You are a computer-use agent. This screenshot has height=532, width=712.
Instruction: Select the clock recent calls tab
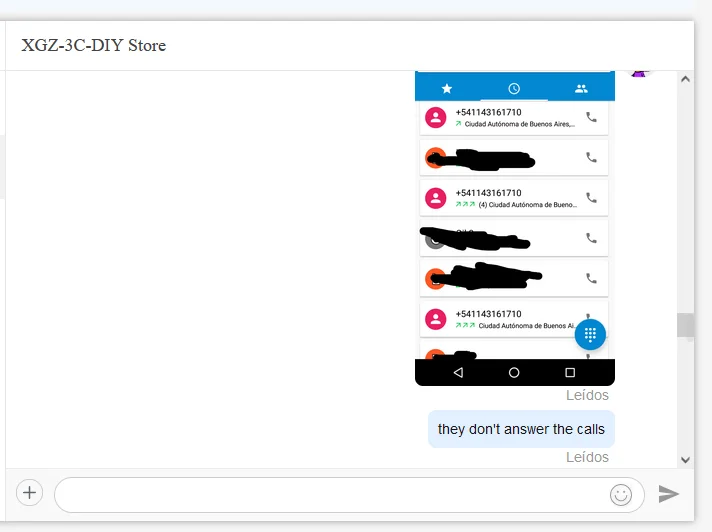[514, 89]
